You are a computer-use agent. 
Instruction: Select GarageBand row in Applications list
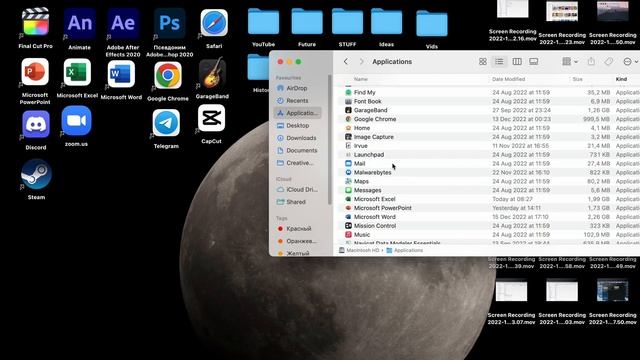pyautogui.click(x=489, y=110)
